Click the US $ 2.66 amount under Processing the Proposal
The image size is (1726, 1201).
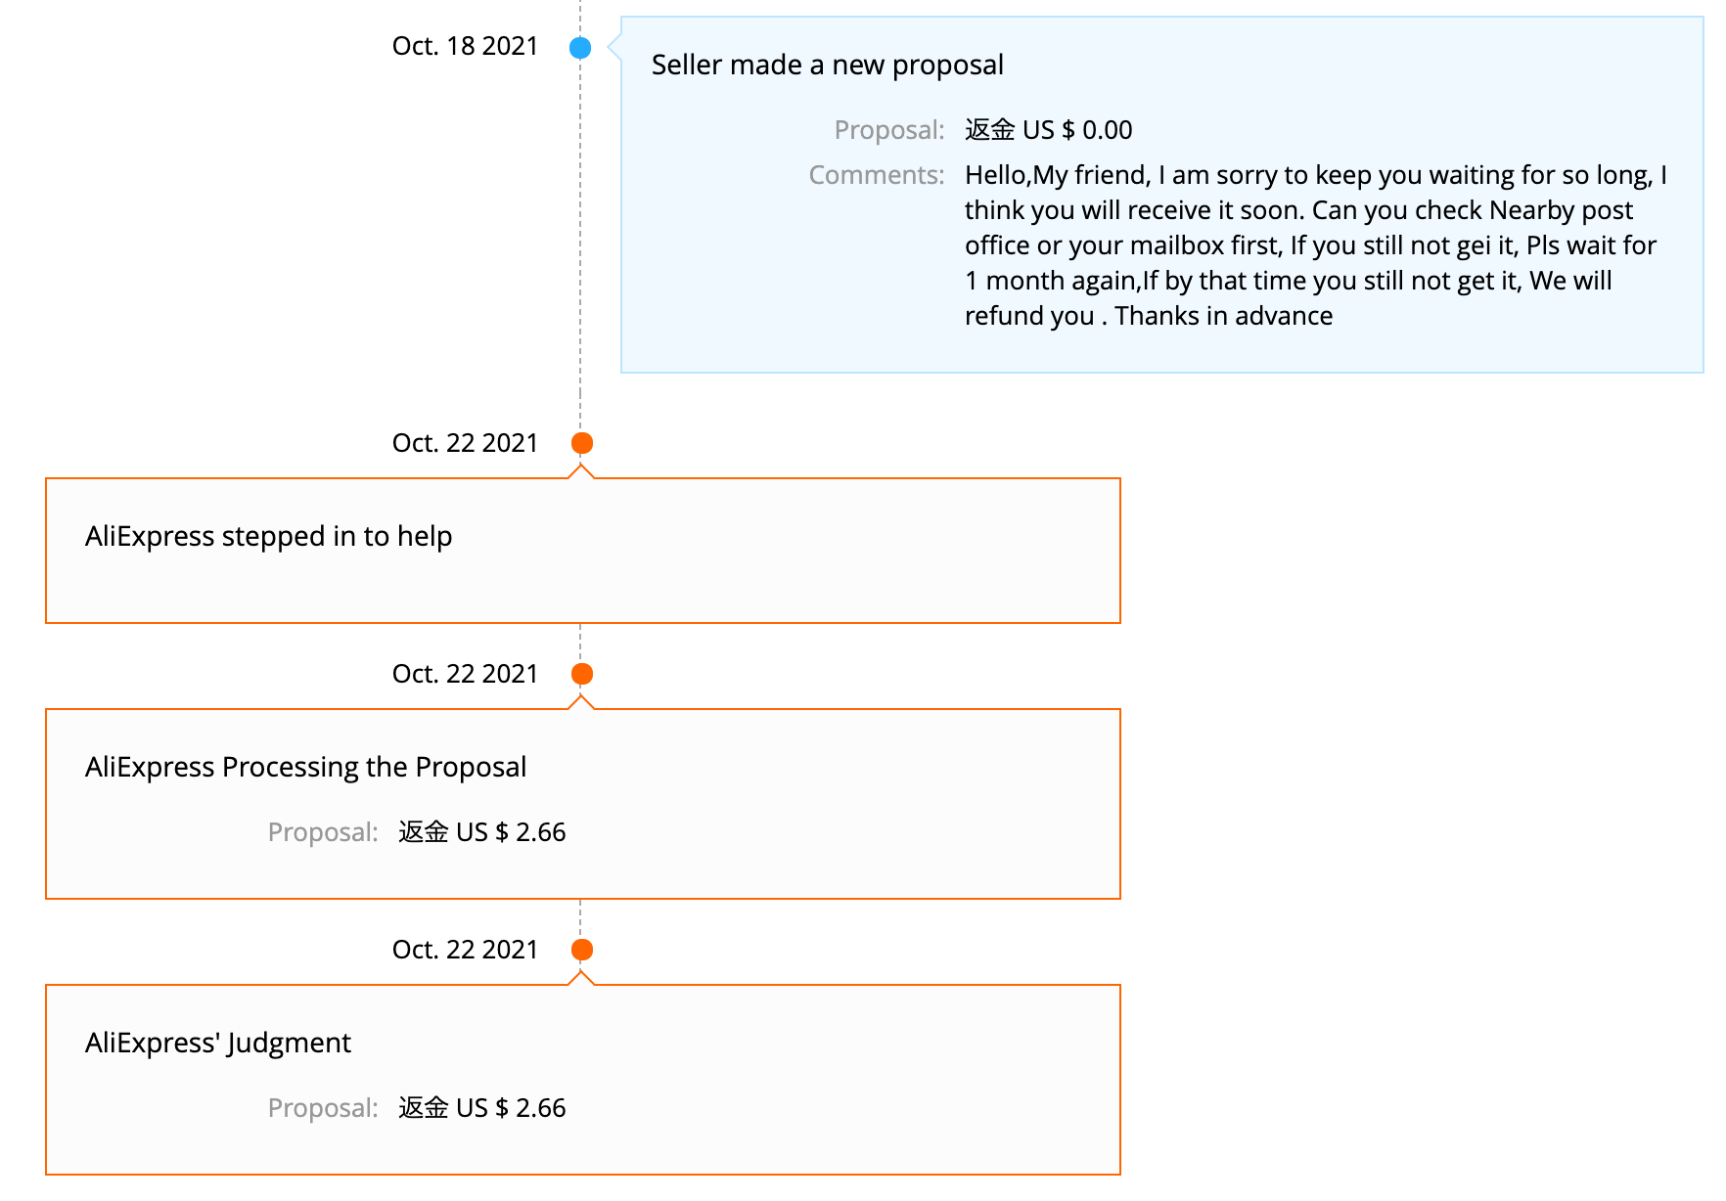click(482, 832)
